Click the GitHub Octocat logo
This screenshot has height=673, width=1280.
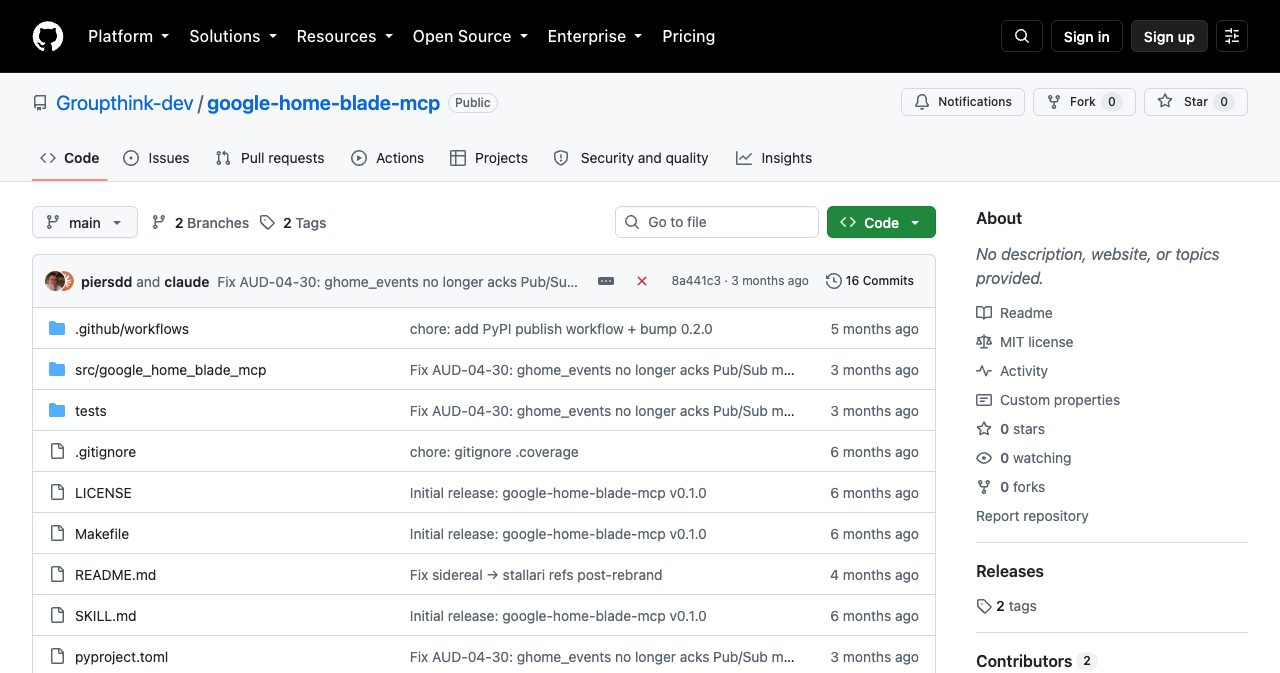[48, 36]
